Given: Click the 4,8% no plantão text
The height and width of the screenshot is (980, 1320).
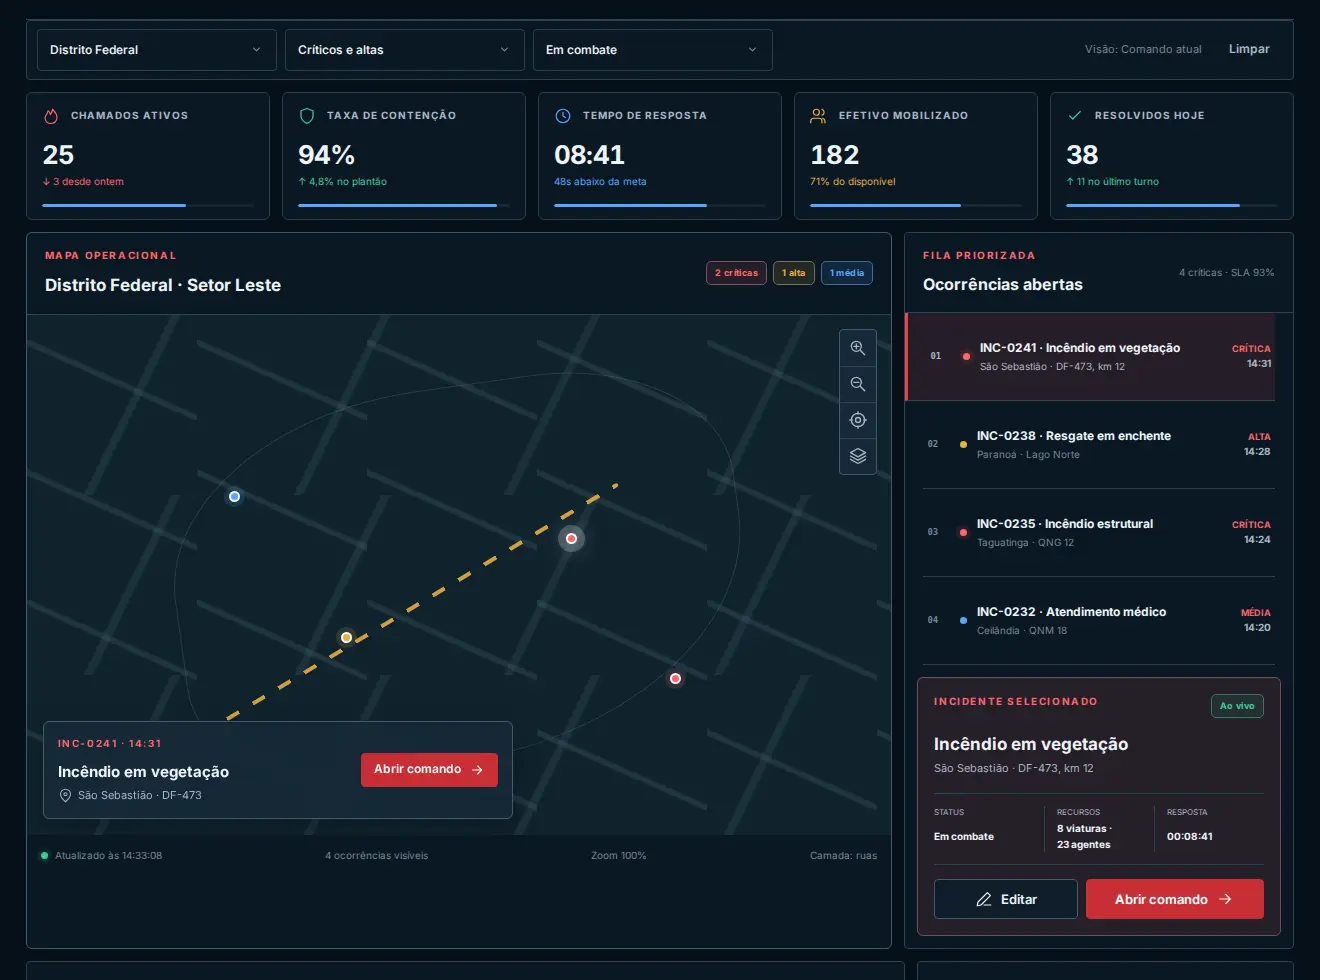Looking at the screenshot, I should [342, 182].
